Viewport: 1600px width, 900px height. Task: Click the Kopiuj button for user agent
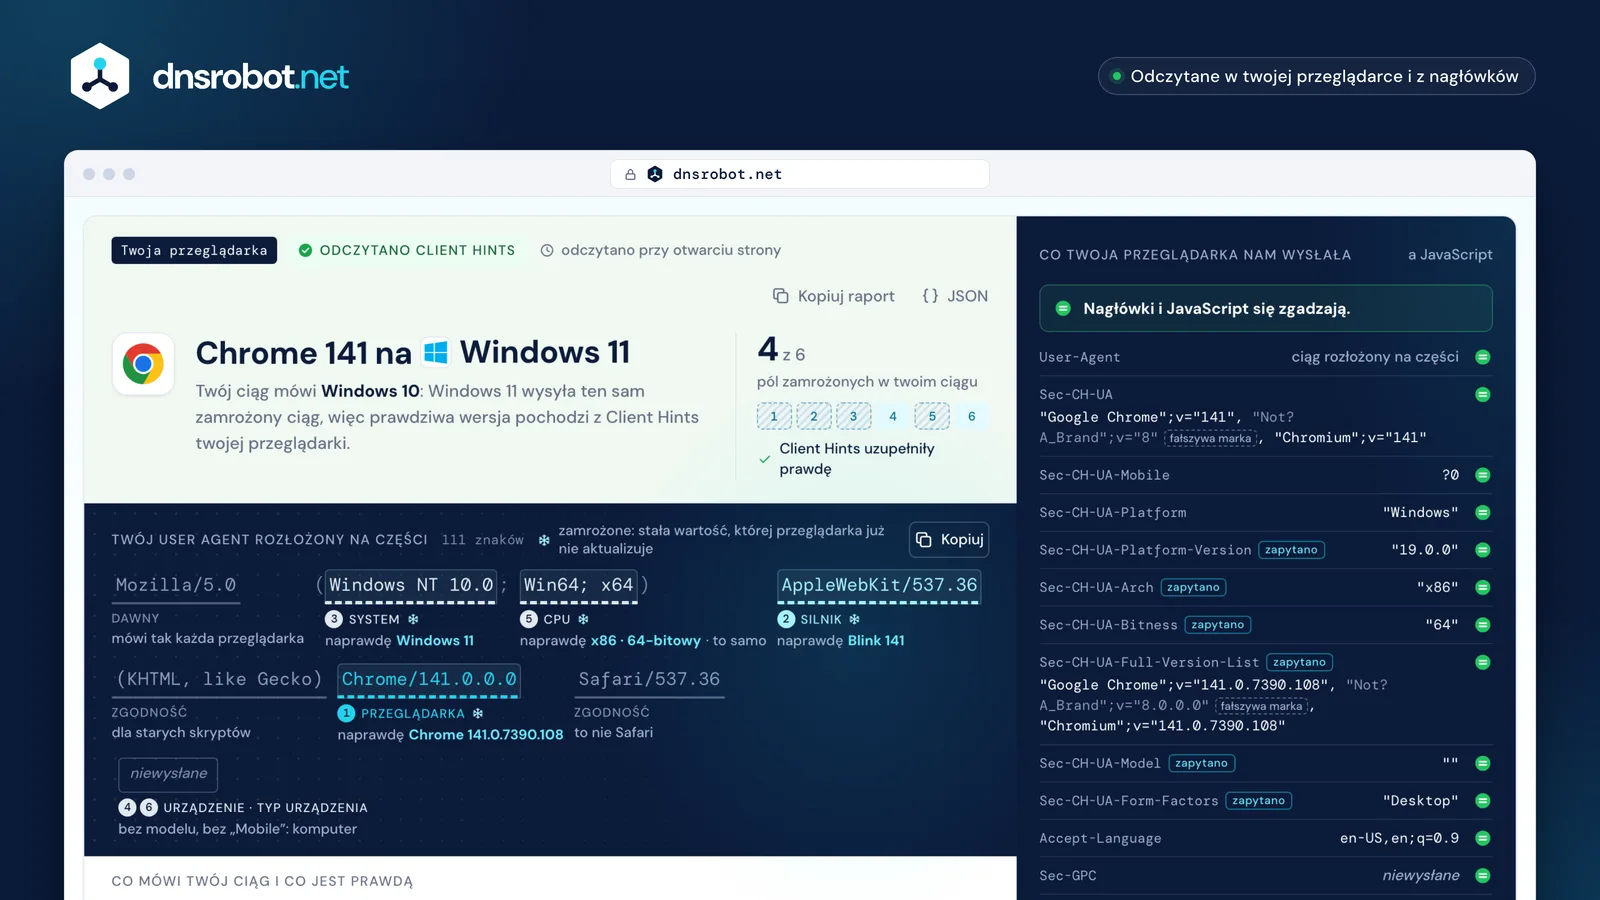[x=949, y=539]
